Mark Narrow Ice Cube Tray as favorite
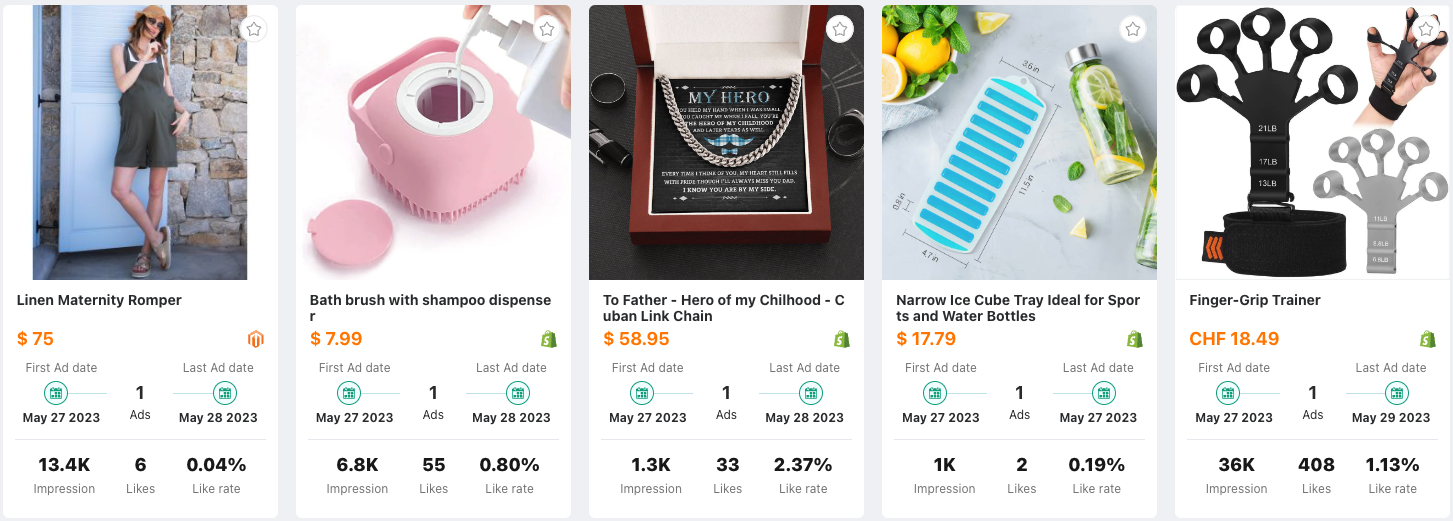Screen dimensions: 1453x521 click(x=1133, y=30)
